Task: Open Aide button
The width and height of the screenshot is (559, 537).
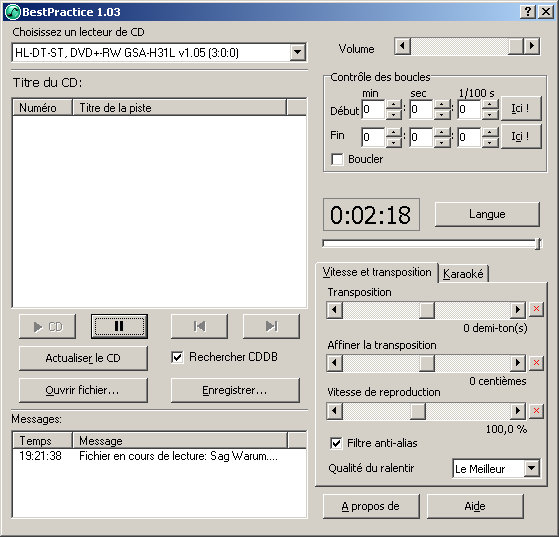Action: click(475, 506)
